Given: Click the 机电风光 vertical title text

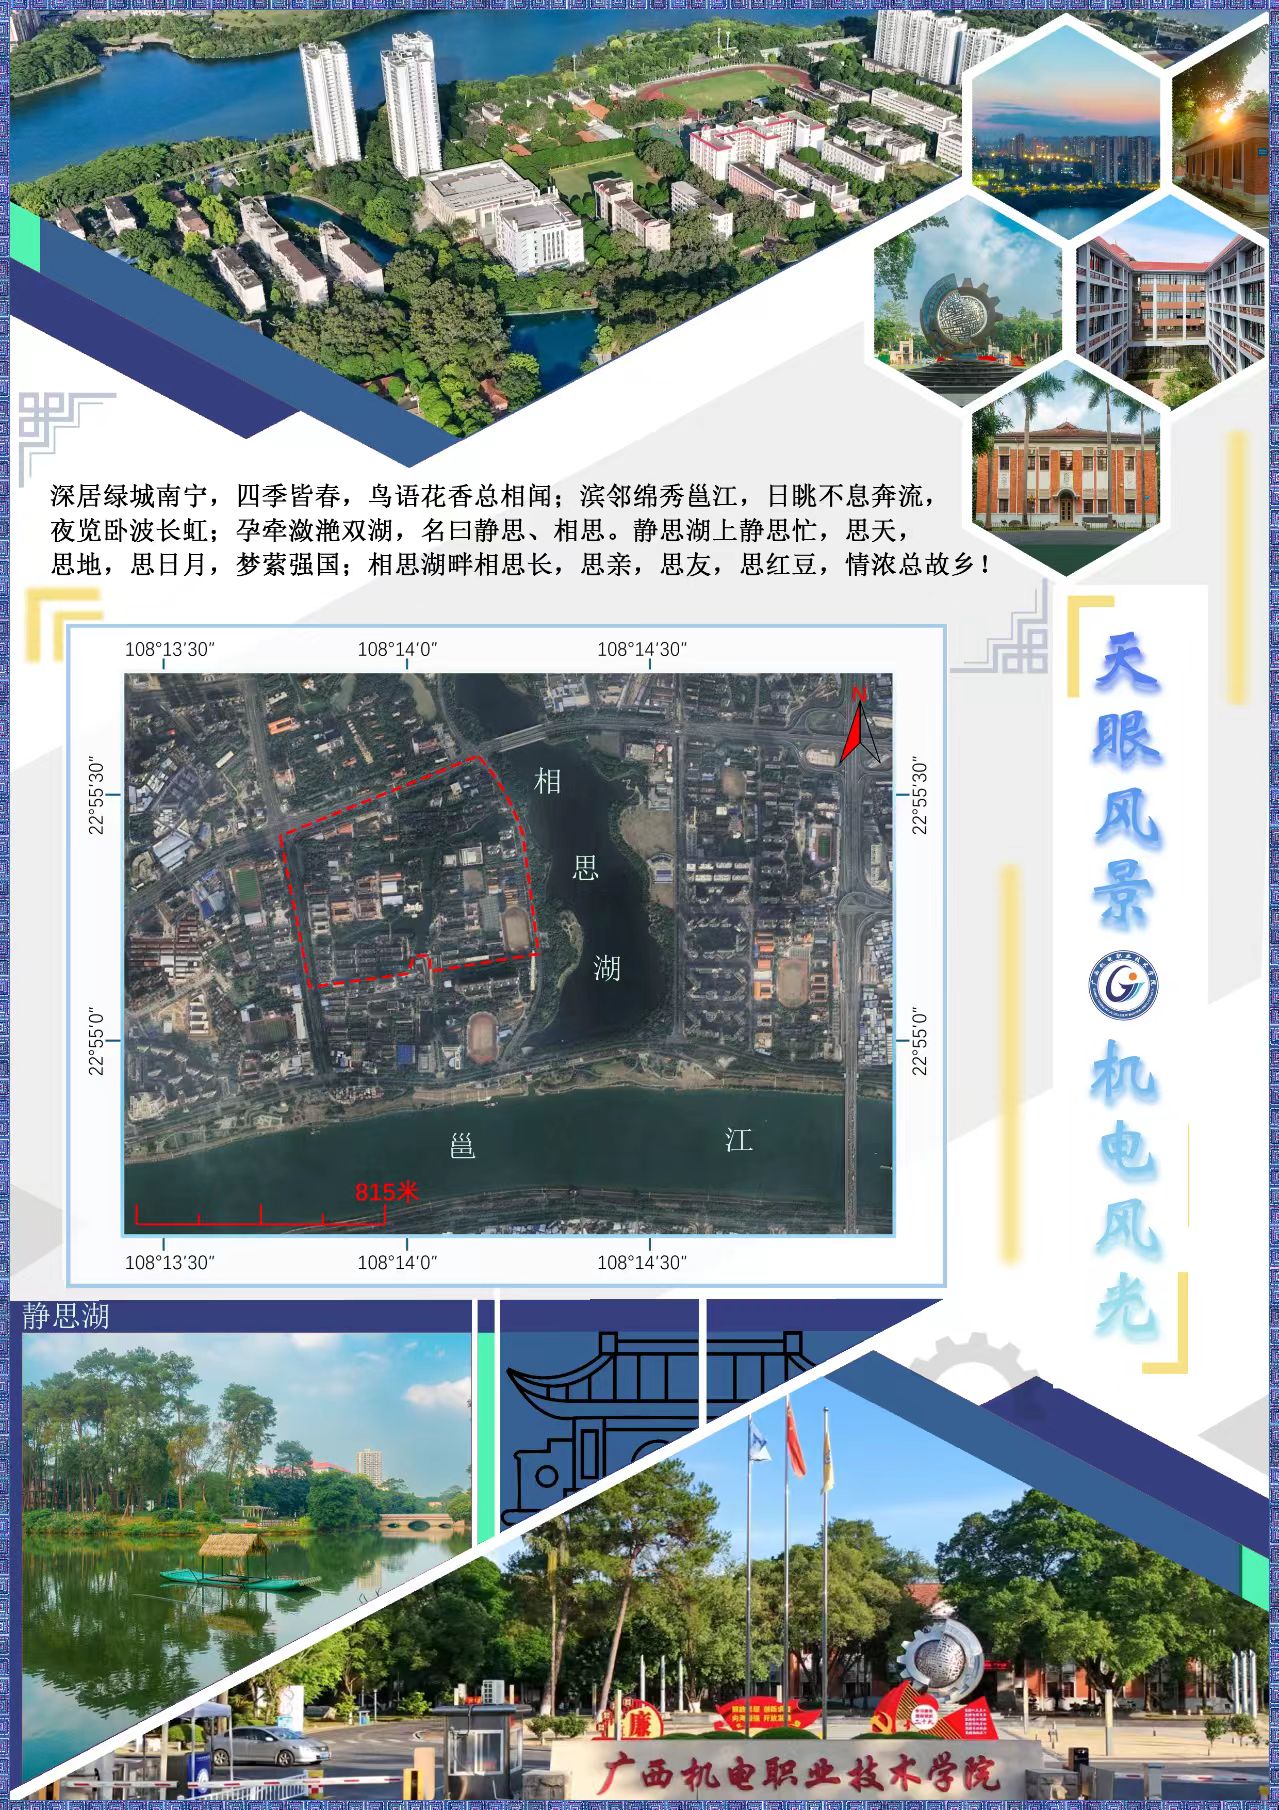Looking at the screenshot, I should pyautogui.click(x=1127, y=1188).
